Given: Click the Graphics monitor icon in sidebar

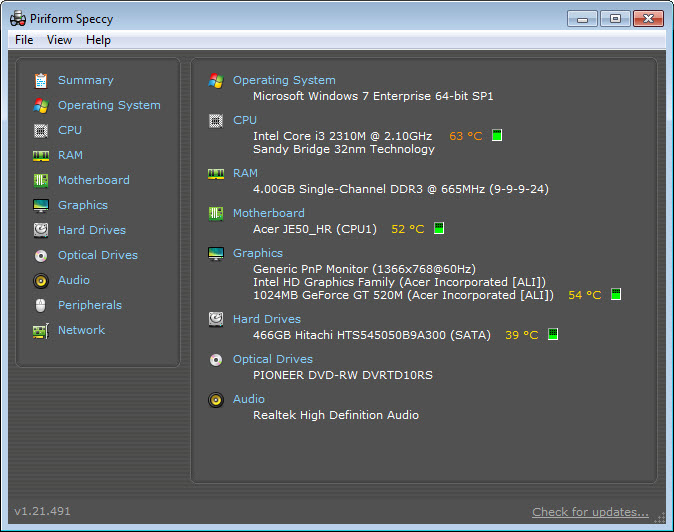Looking at the screenshot, I should pos(41,205).
